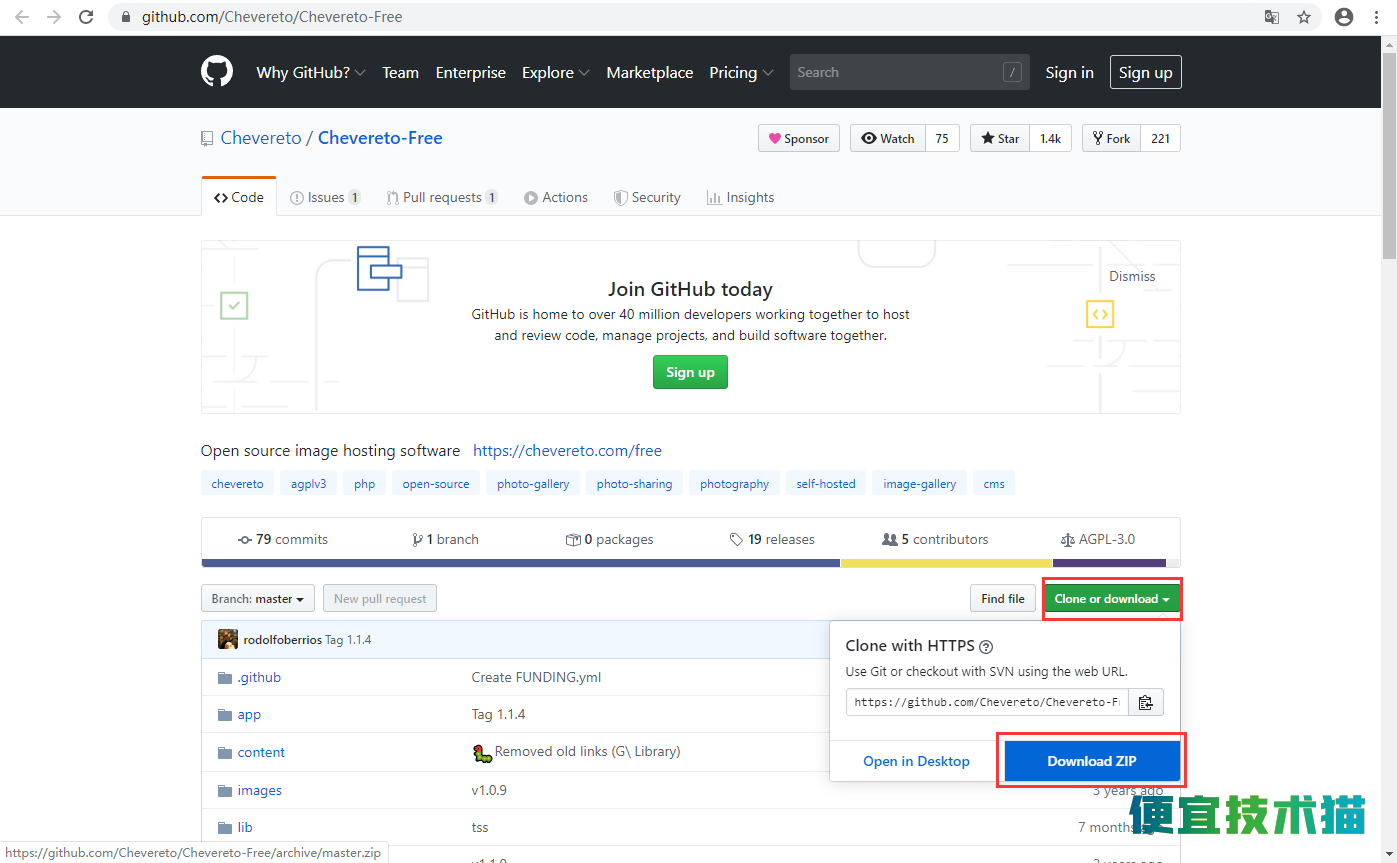Viewport: 1397px width, 863px height.
Task: Reload the page with refresh icon
Action: [87, 17]
